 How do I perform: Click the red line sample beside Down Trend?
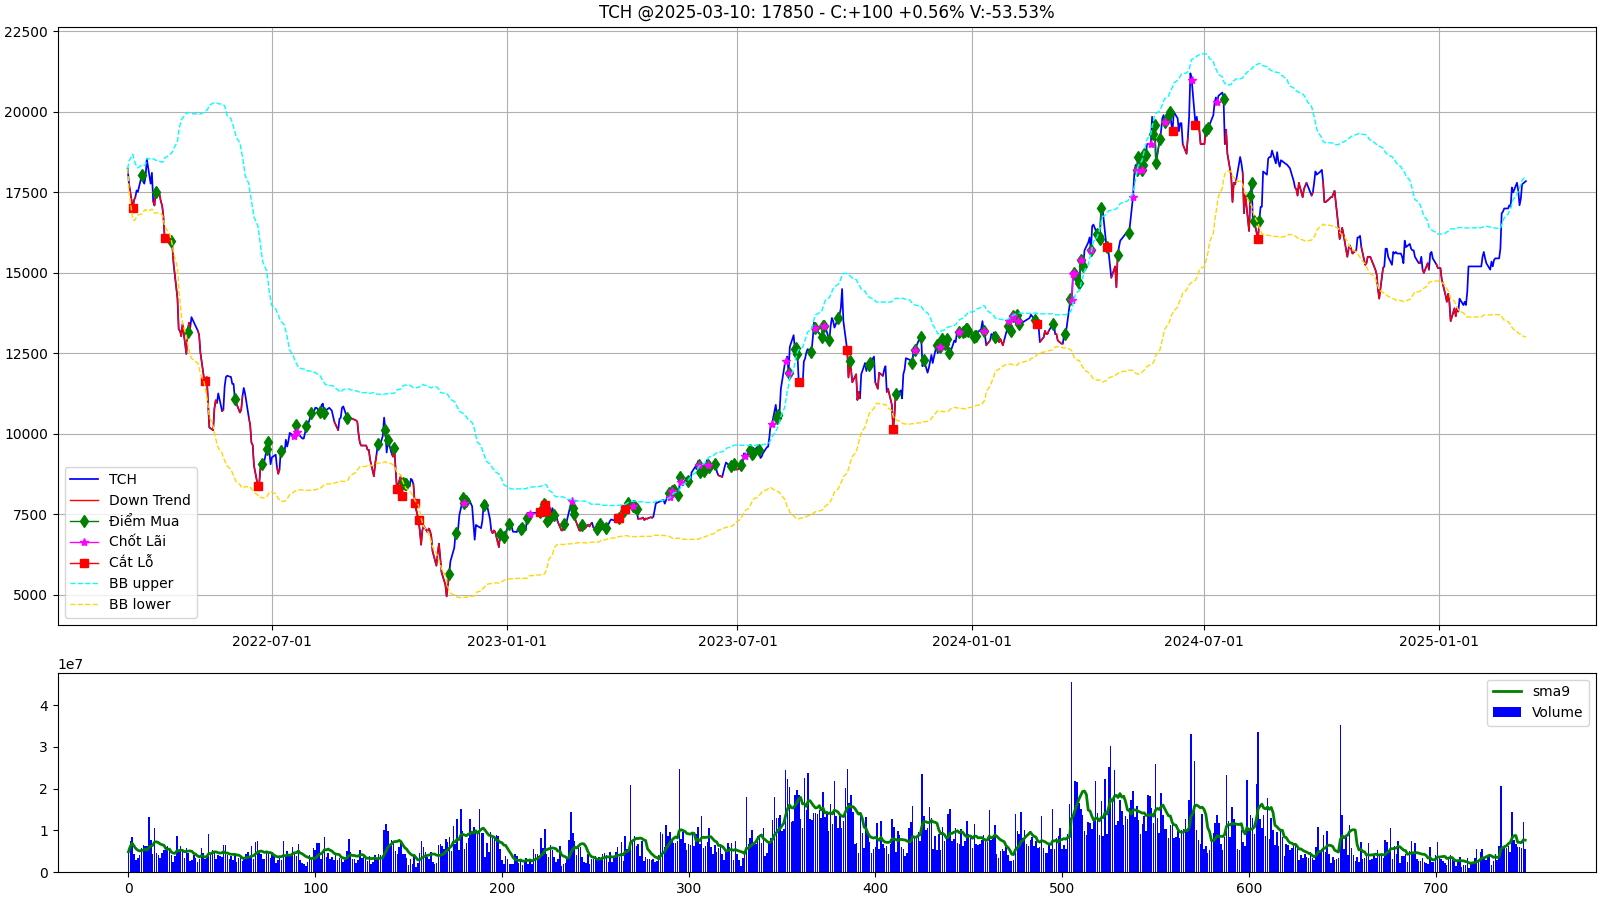pyautogui.click(x=85, y=501)
